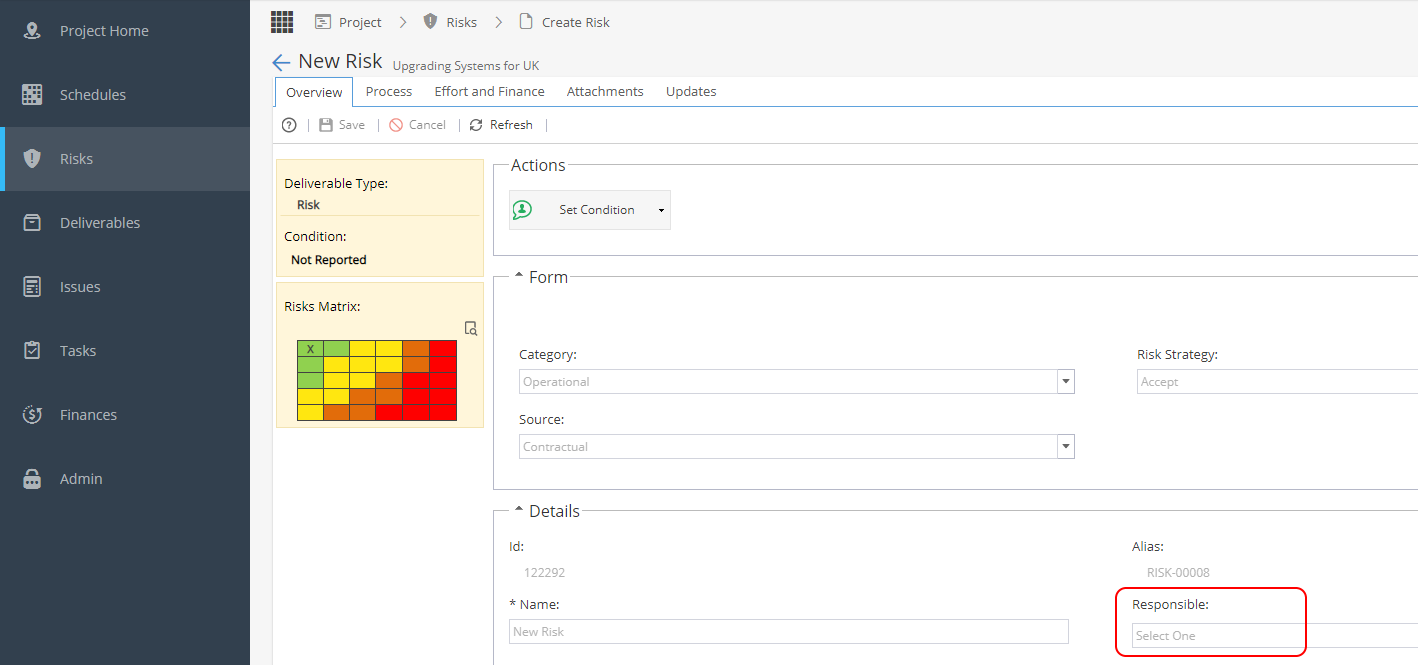Click the Schedules grid icon in sidebar
The height and width of the screenshot is (665, 1418).
click(32, 95)
